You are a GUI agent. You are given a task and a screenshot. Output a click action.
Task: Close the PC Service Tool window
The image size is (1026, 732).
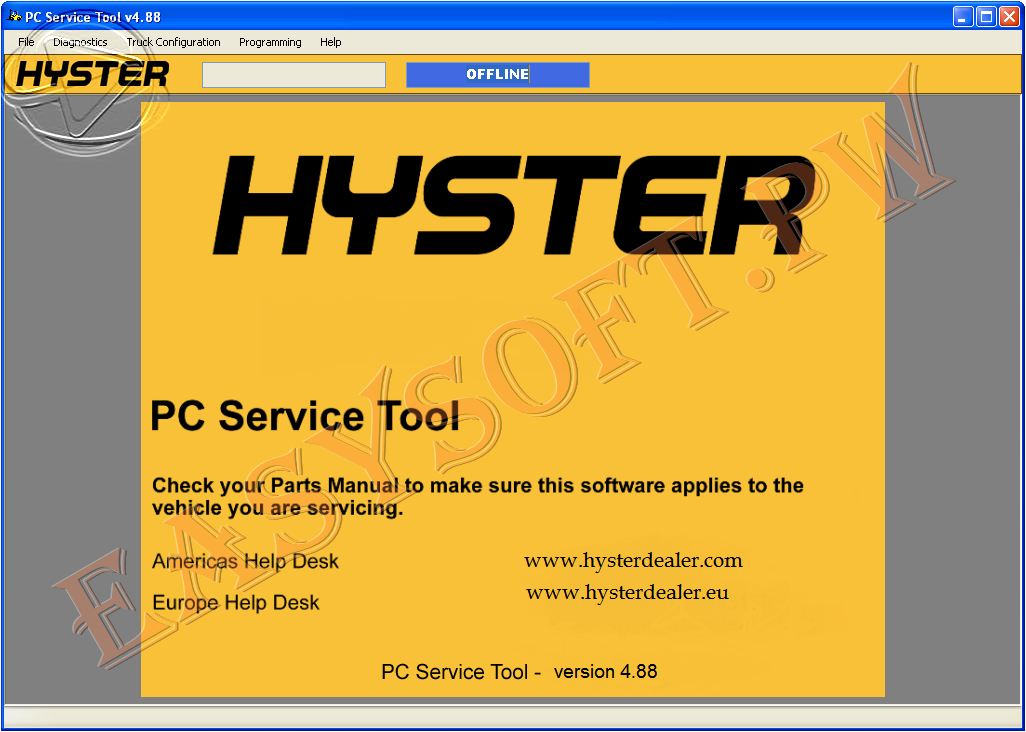point(1009,17)
